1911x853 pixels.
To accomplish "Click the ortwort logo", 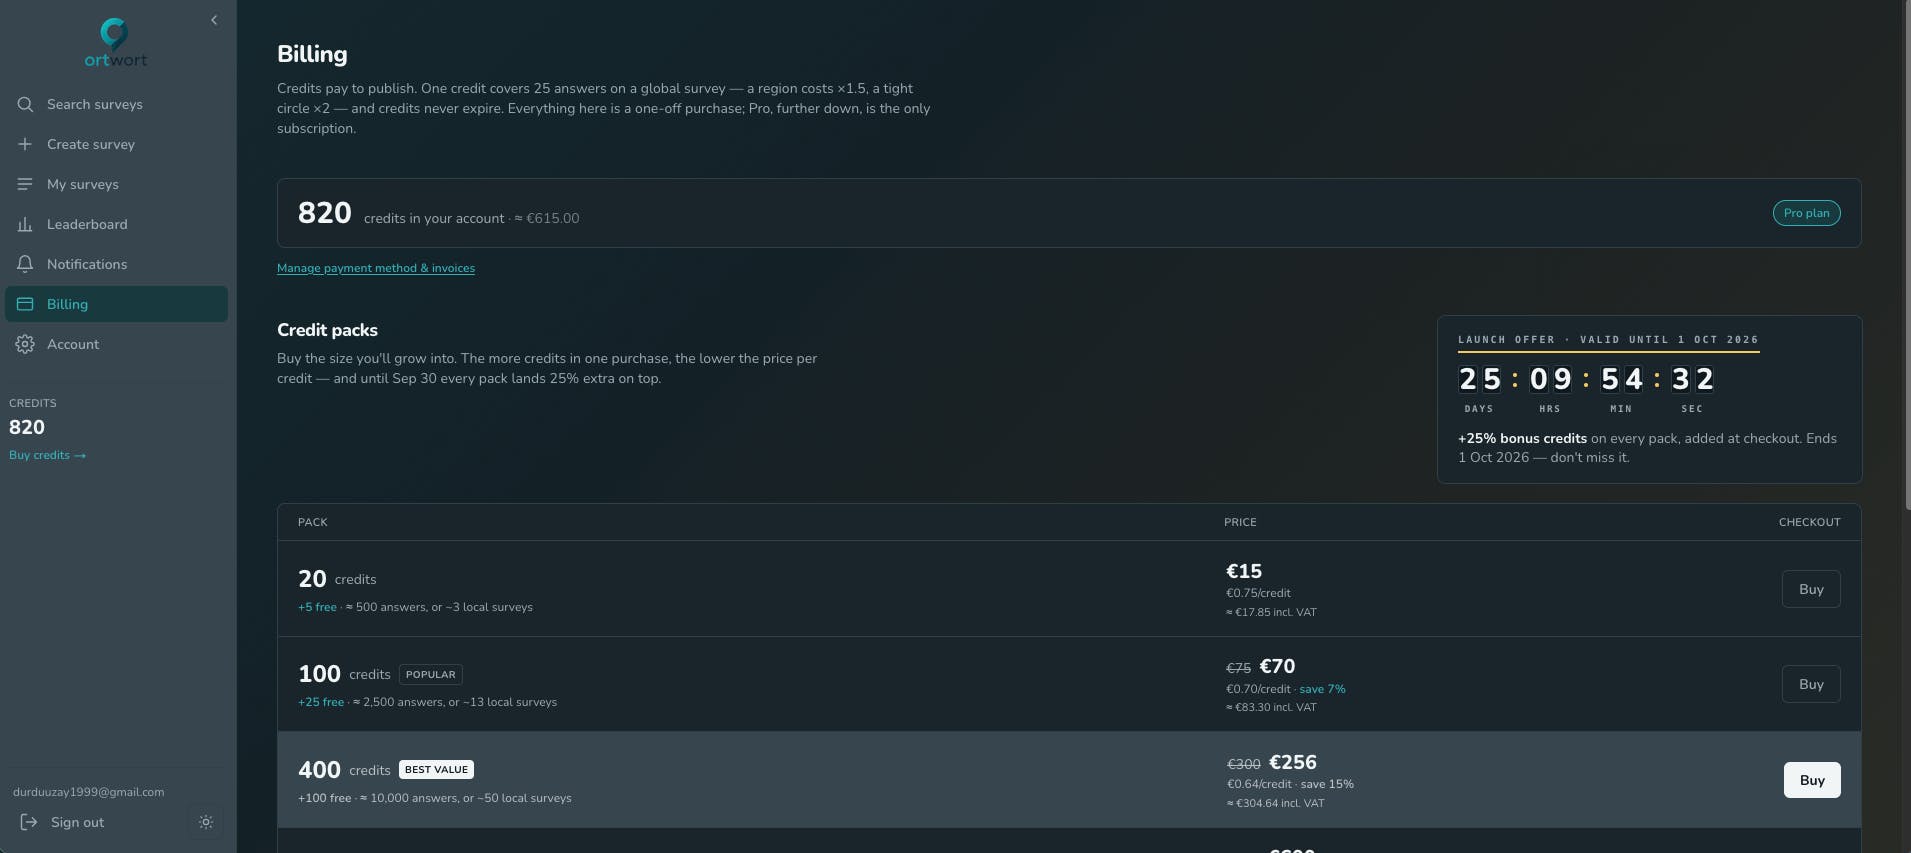I will 116,43.
